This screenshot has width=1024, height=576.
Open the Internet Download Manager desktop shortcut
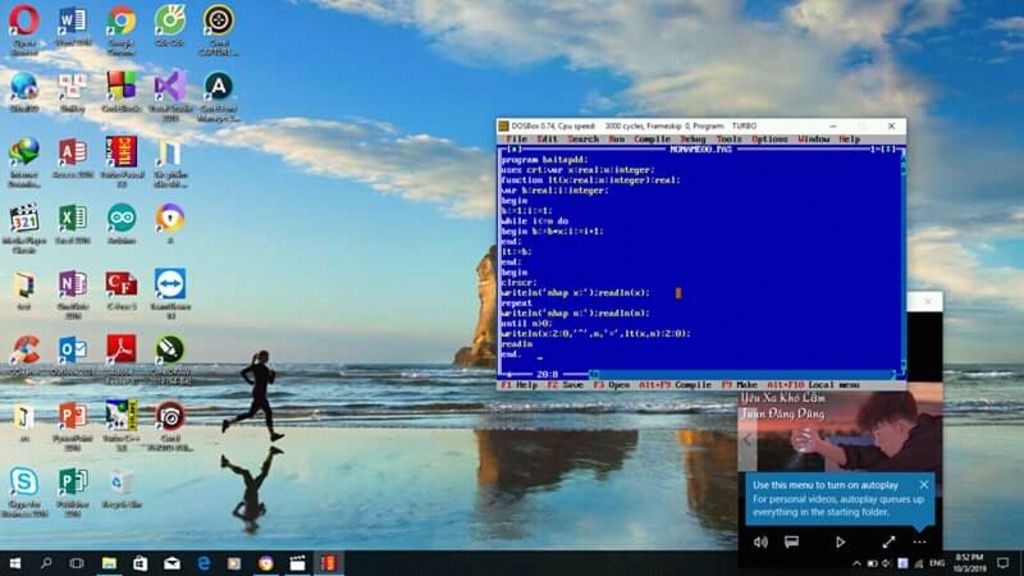[24, 152]
